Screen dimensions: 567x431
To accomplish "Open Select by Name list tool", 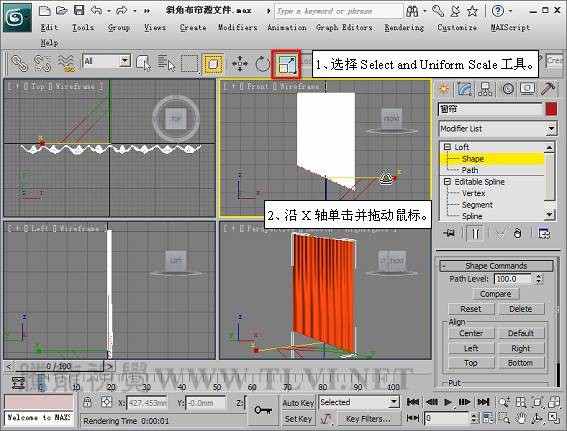I will pyautogui.click(x=166, y=63).
